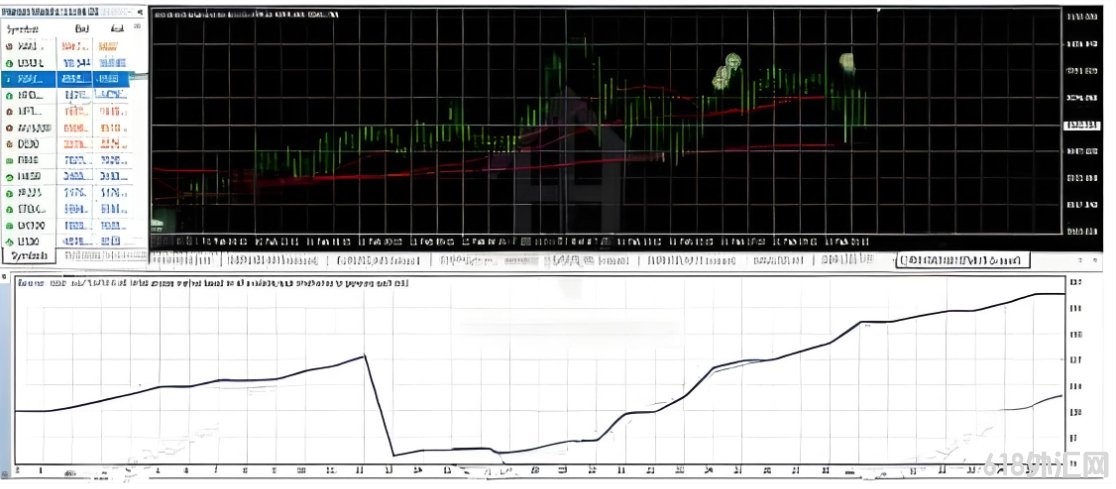
Task: Click the highlighted current price label on price axis
Action: click(1080, 125)
